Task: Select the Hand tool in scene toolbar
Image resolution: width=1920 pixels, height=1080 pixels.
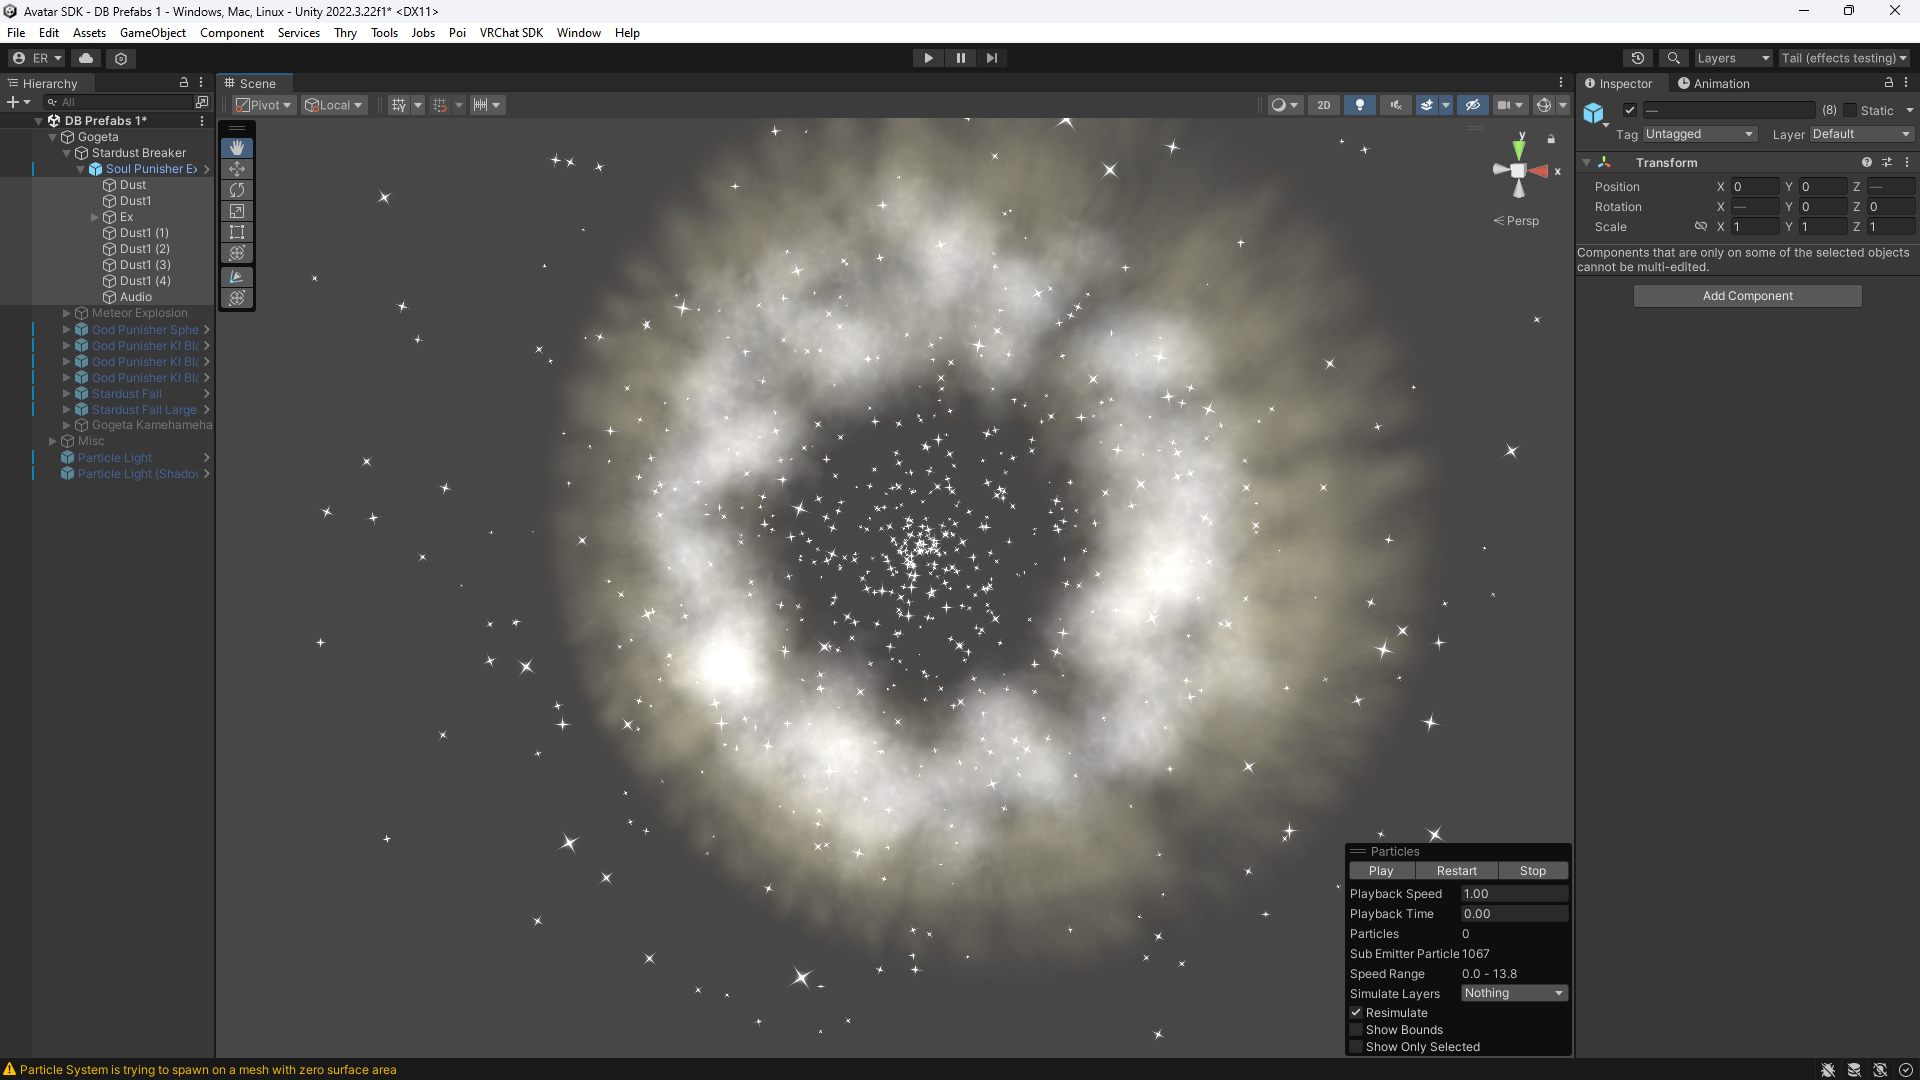Action: (x=237, y=148)
